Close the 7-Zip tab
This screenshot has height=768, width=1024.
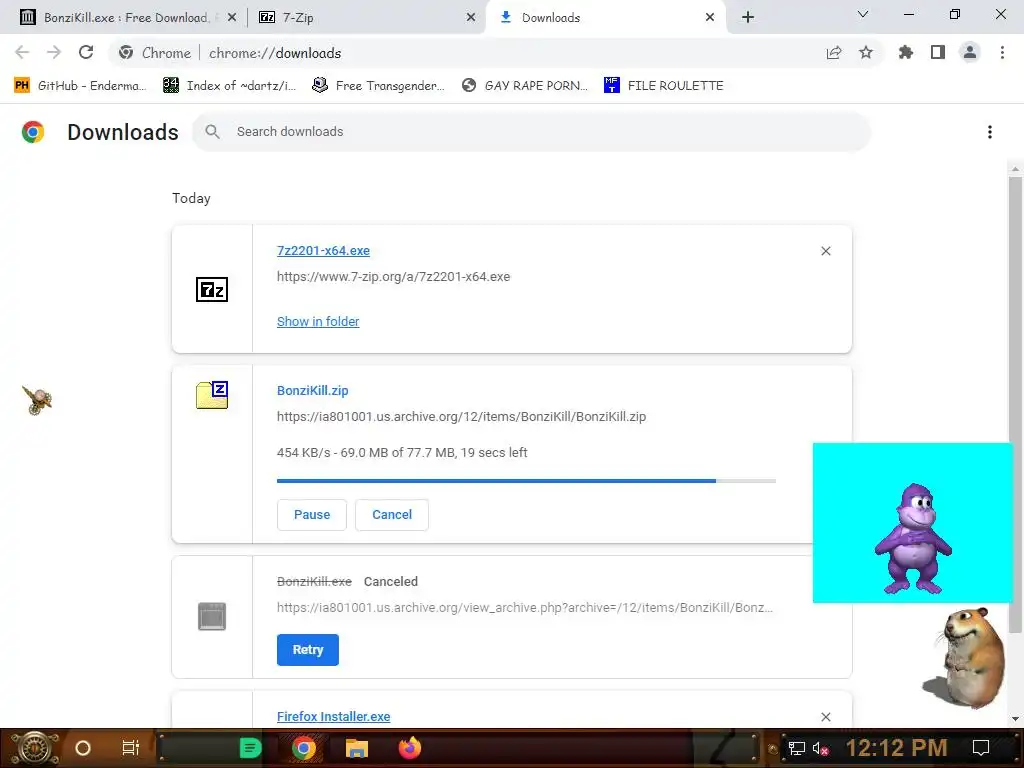471,18
